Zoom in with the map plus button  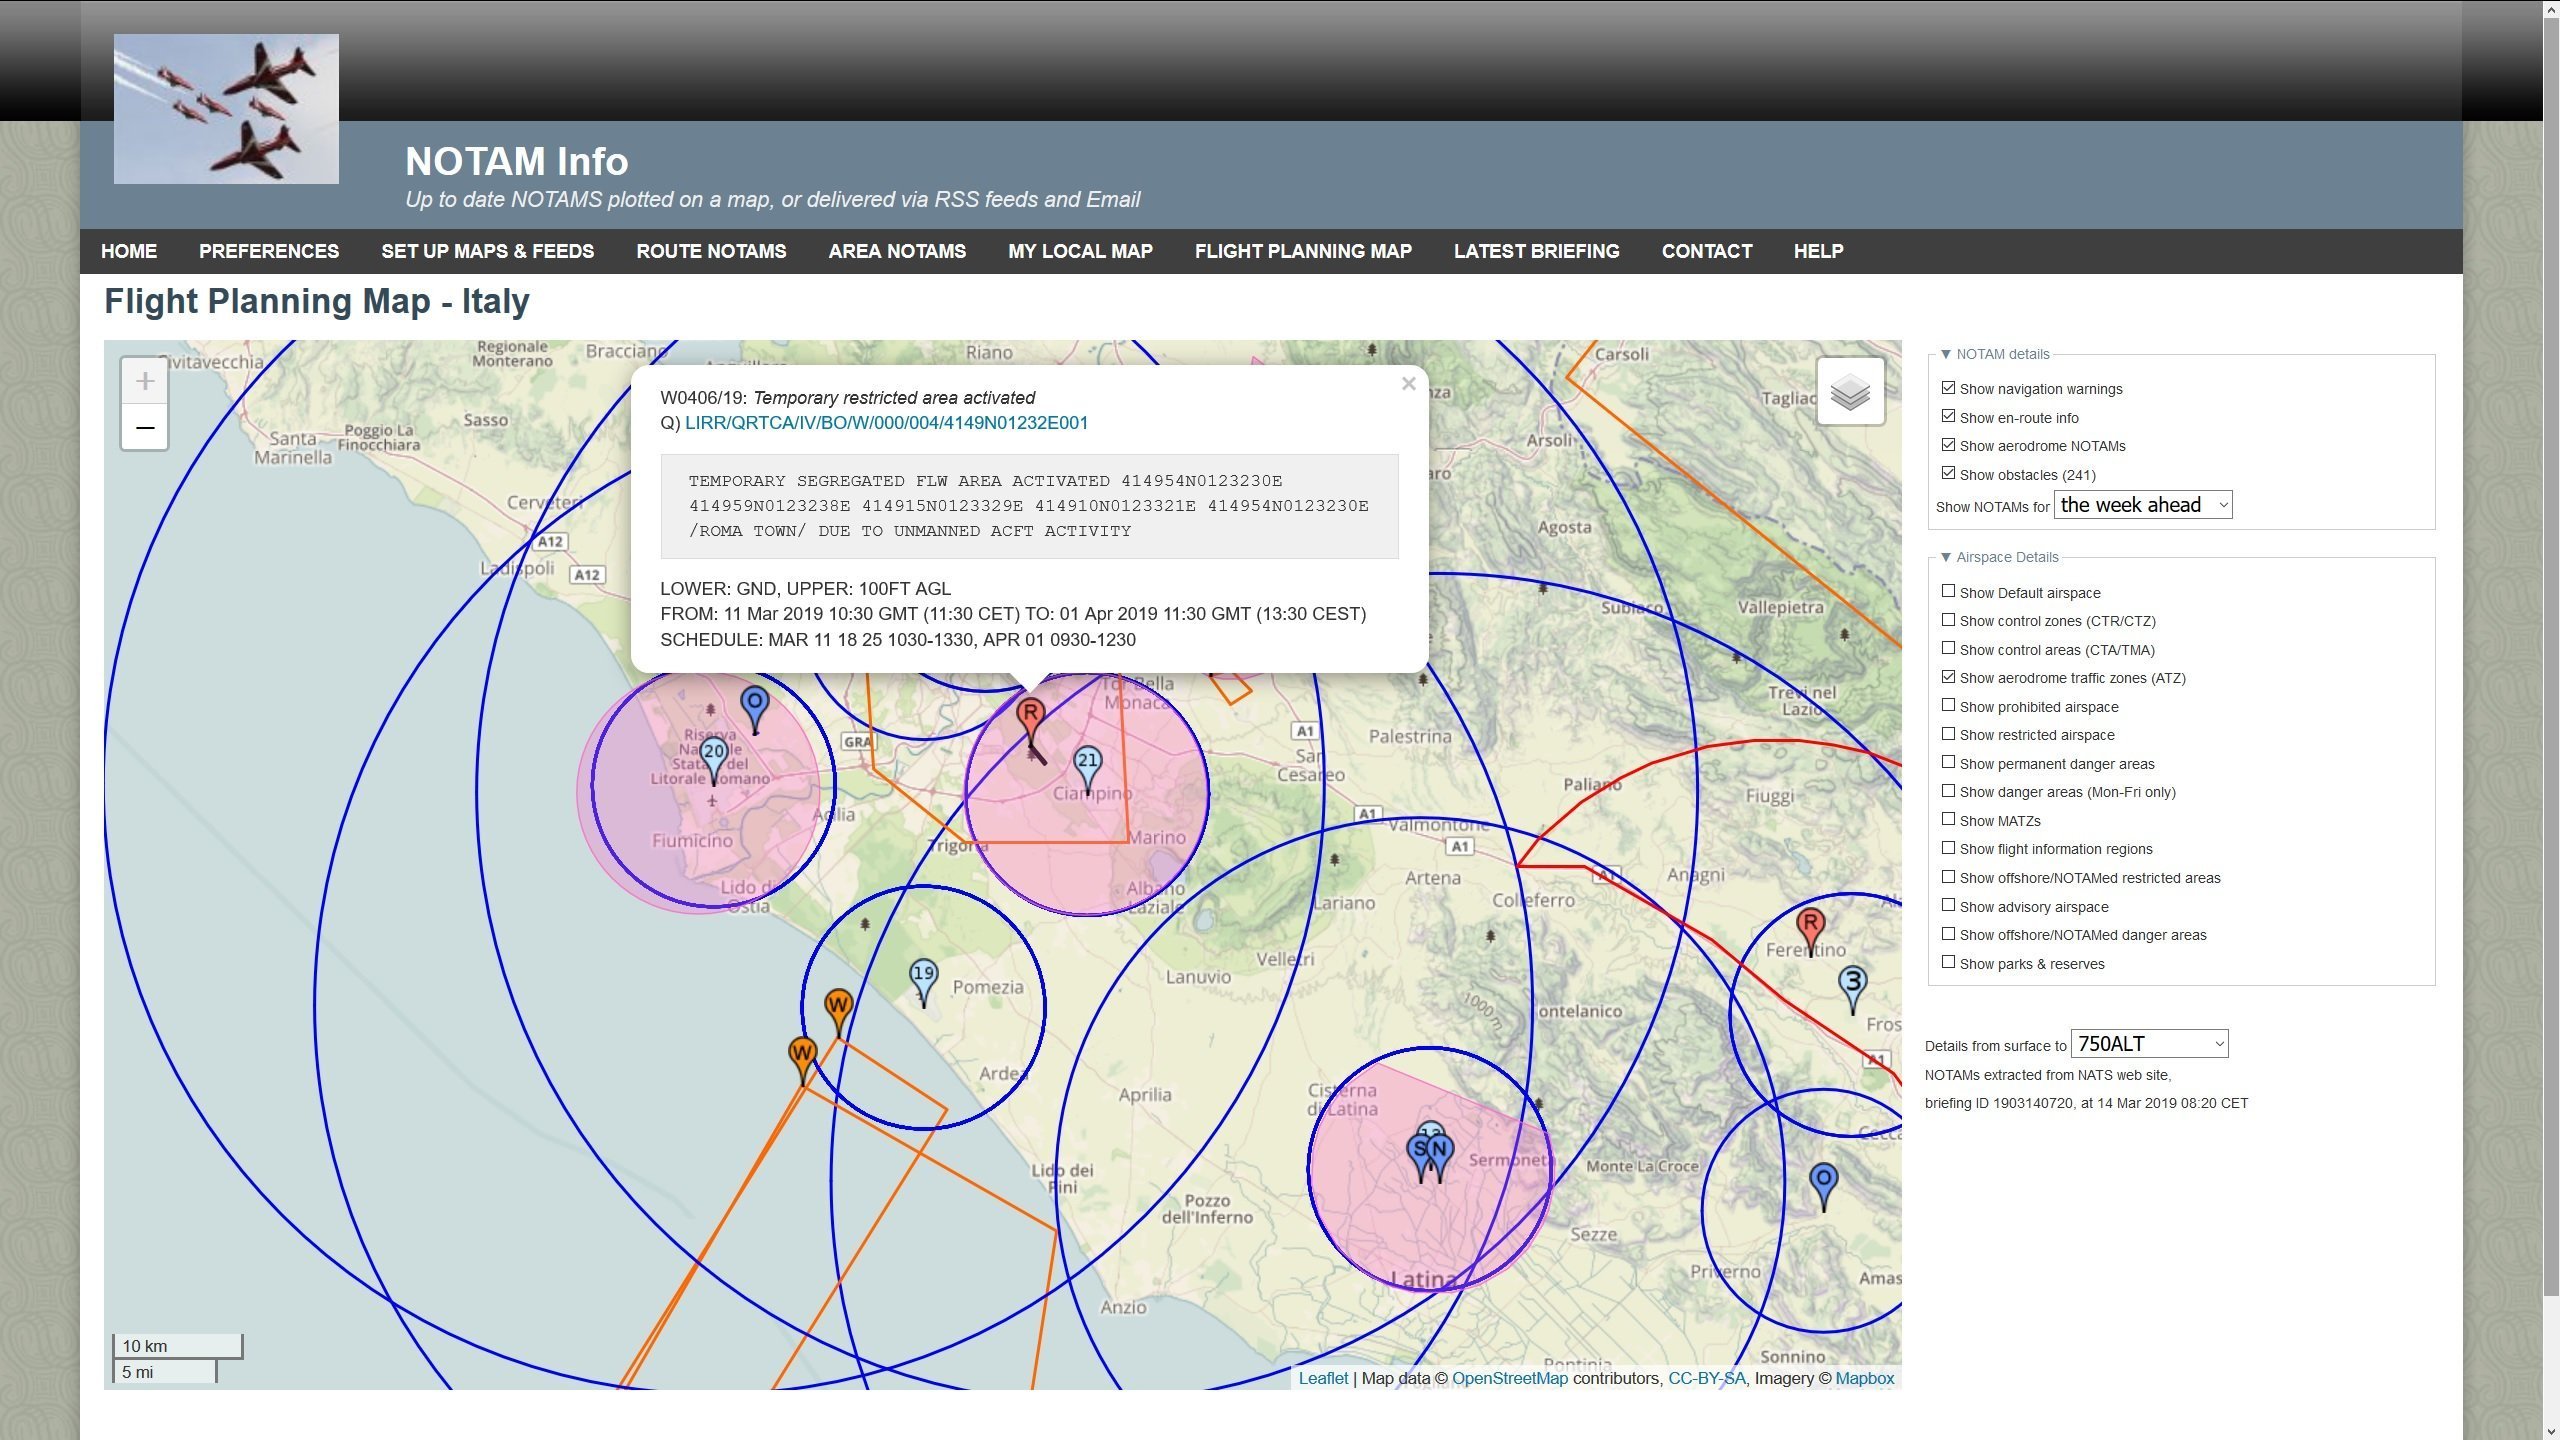[x=145, y=381]
